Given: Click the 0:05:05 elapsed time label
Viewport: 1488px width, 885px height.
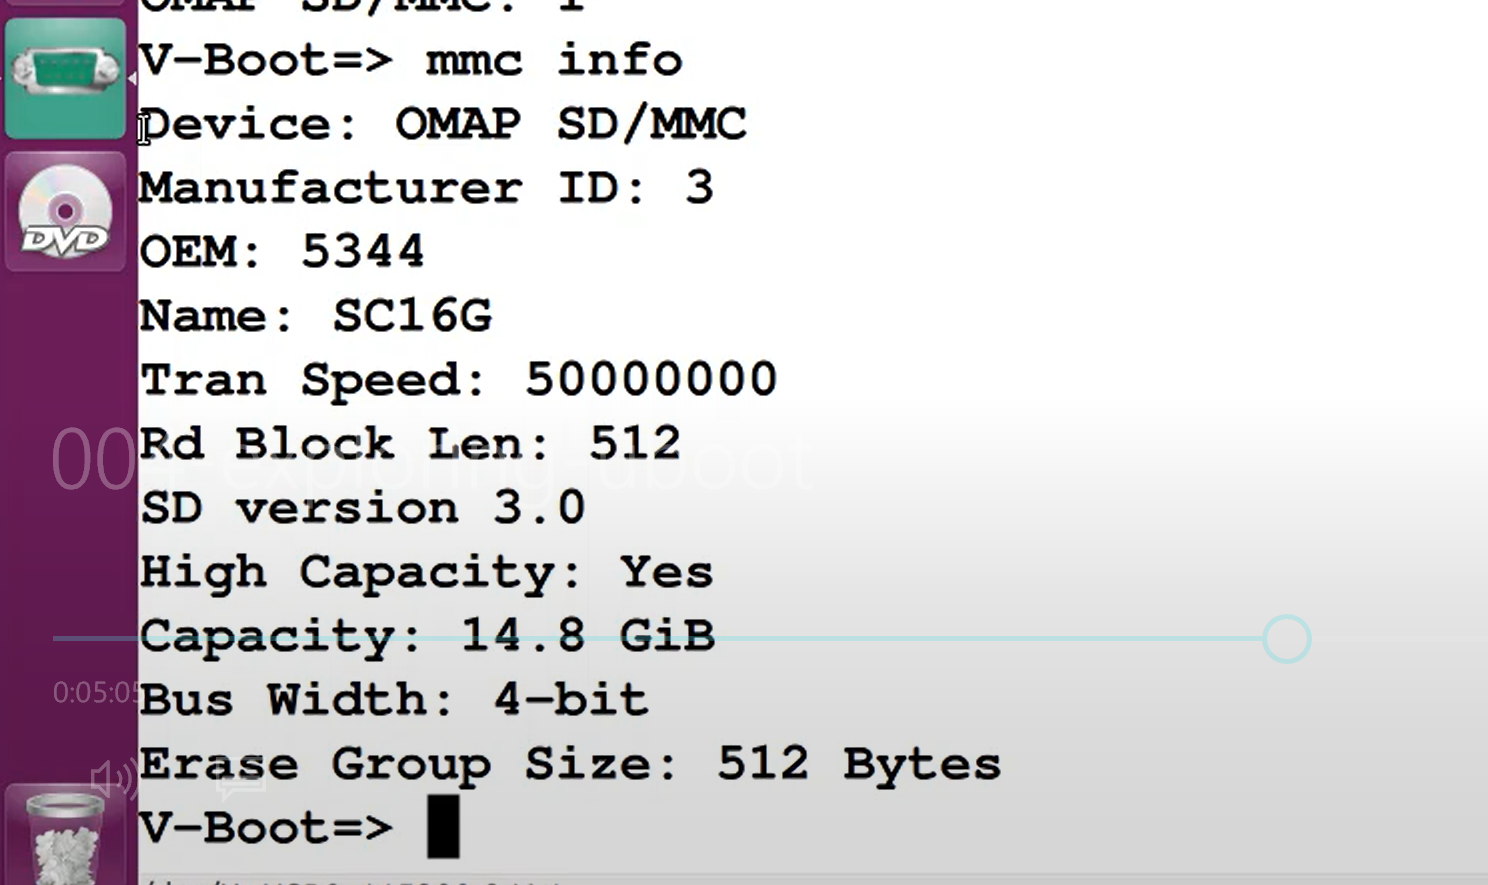Looking at the screenshot, I should click(x=96, y=693).
